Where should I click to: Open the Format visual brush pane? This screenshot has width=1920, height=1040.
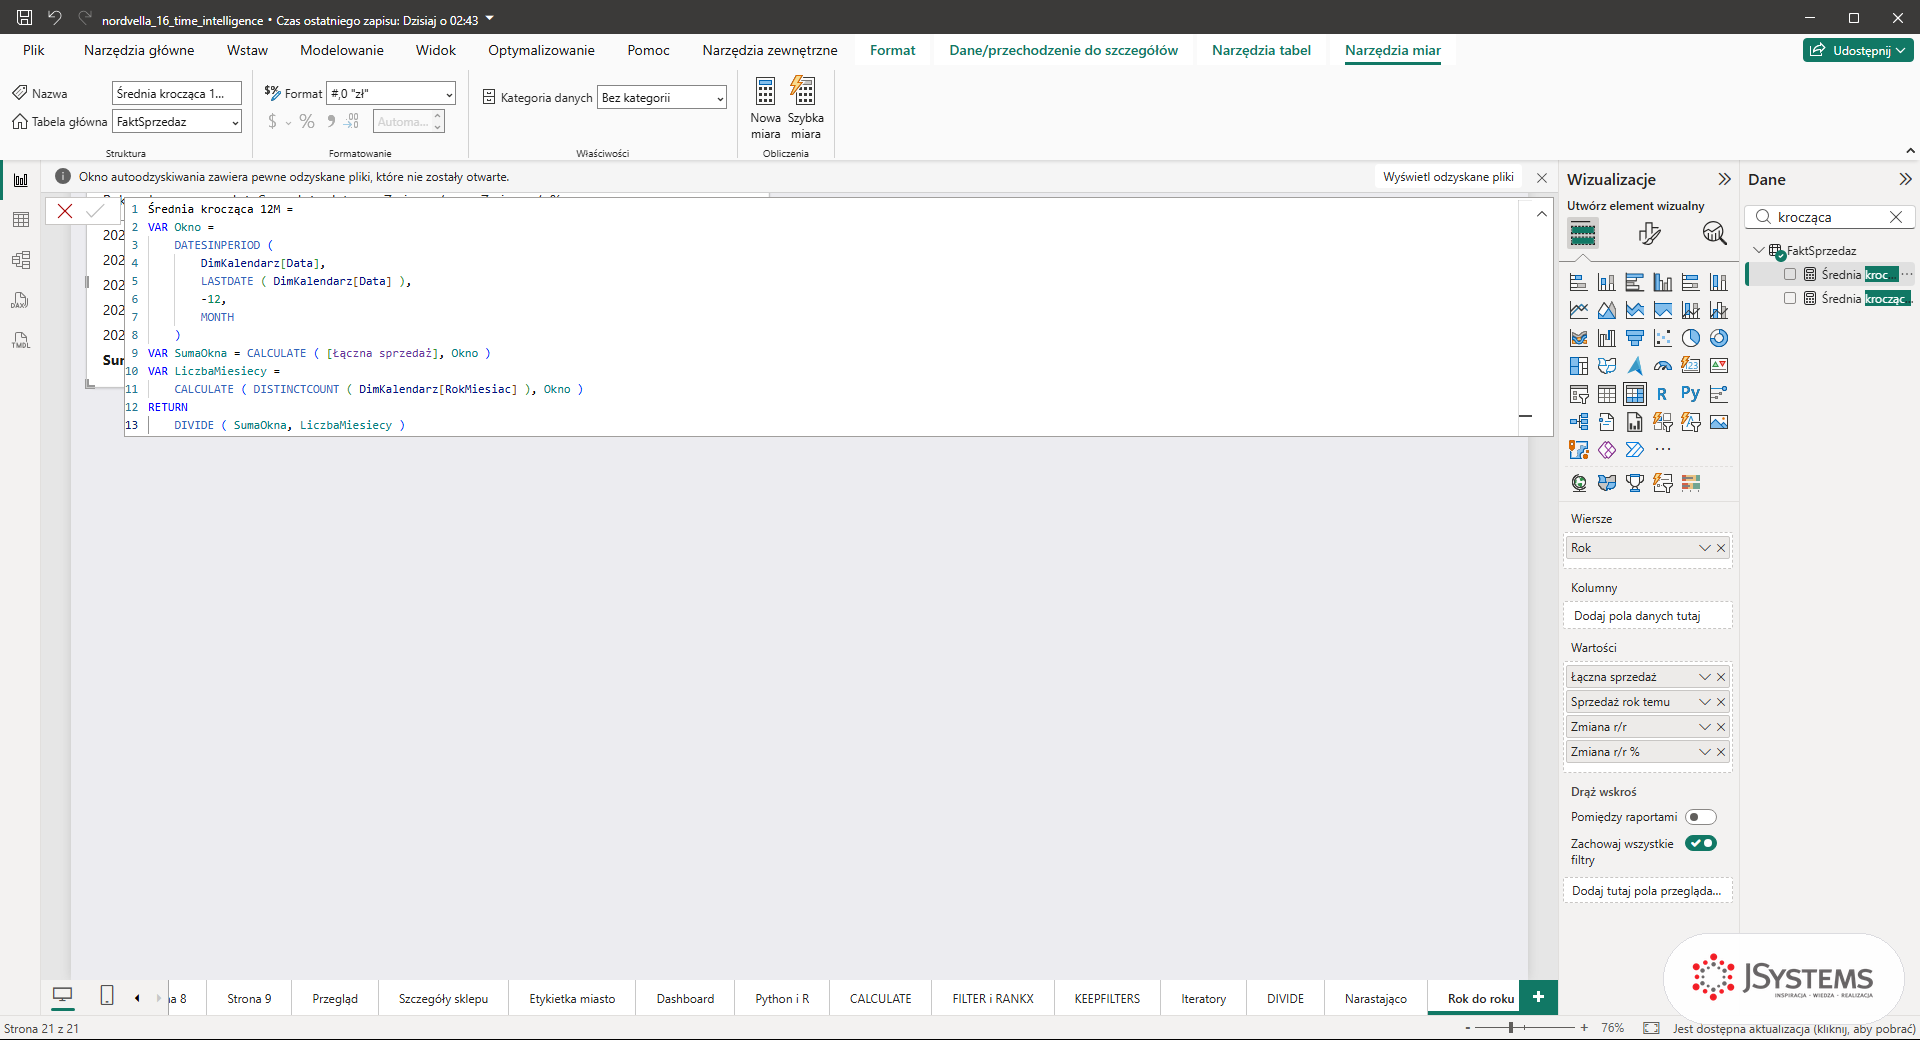(1649, 233)
